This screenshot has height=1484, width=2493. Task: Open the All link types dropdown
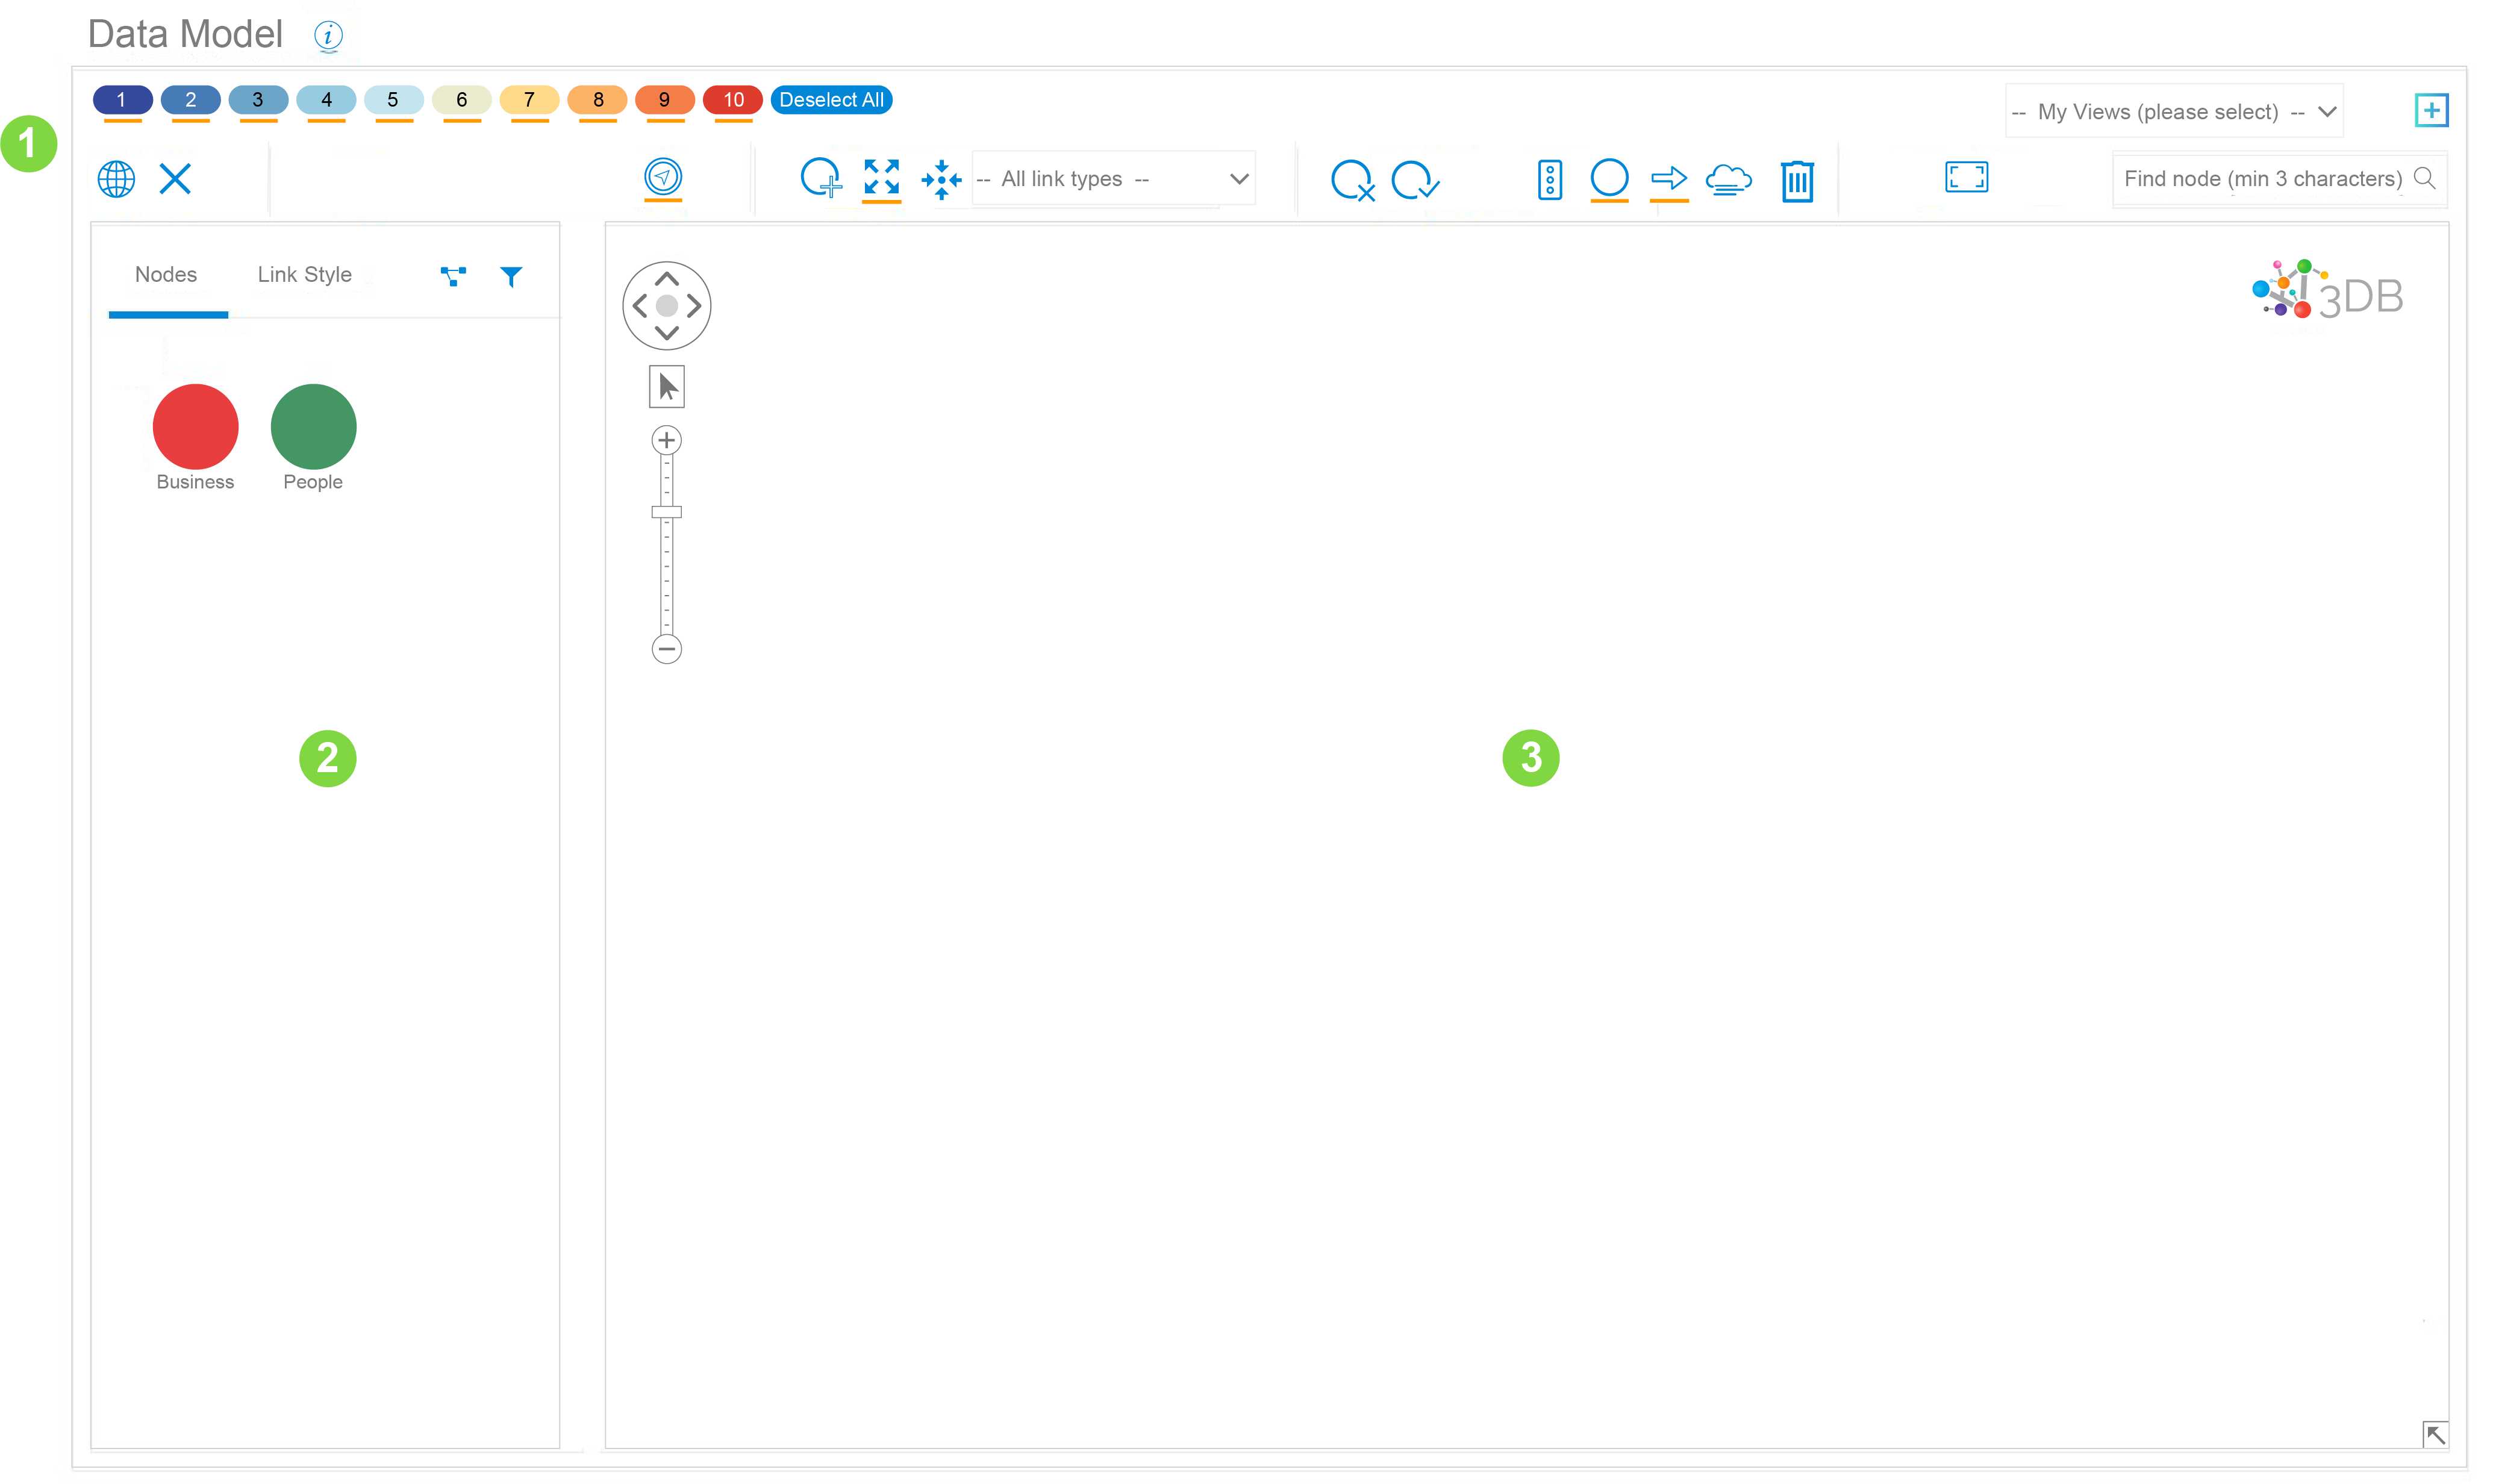point(1113,179)
